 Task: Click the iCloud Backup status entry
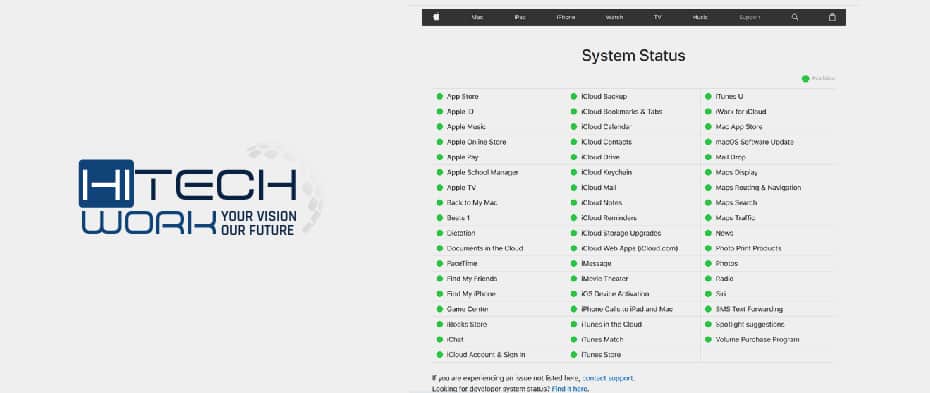[599, 97]
